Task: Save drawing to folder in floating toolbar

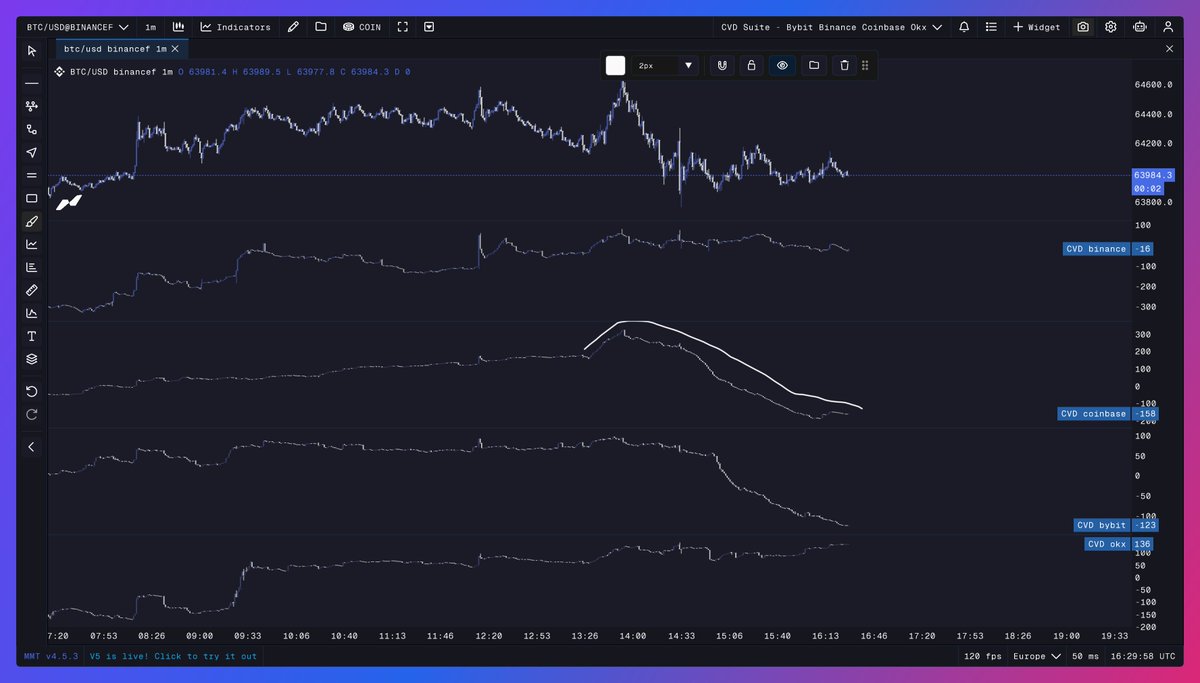Action: click(814, 65)
